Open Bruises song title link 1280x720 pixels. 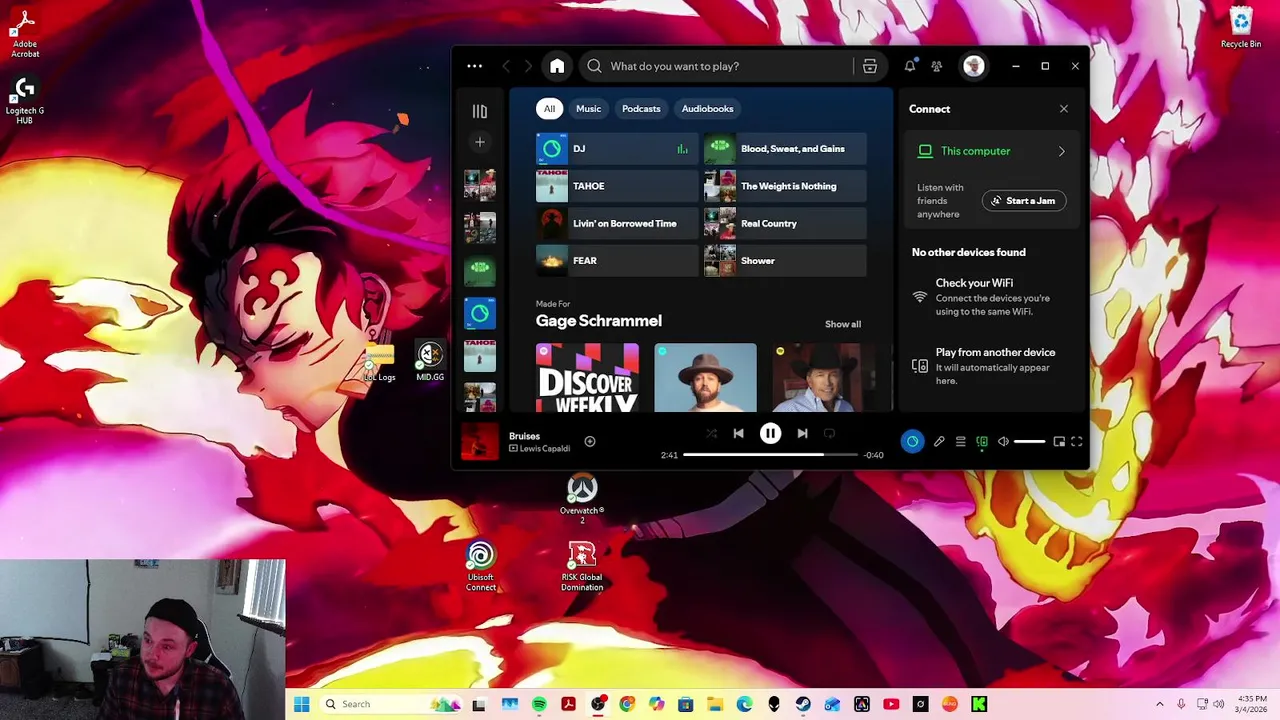tap(524, 436)
